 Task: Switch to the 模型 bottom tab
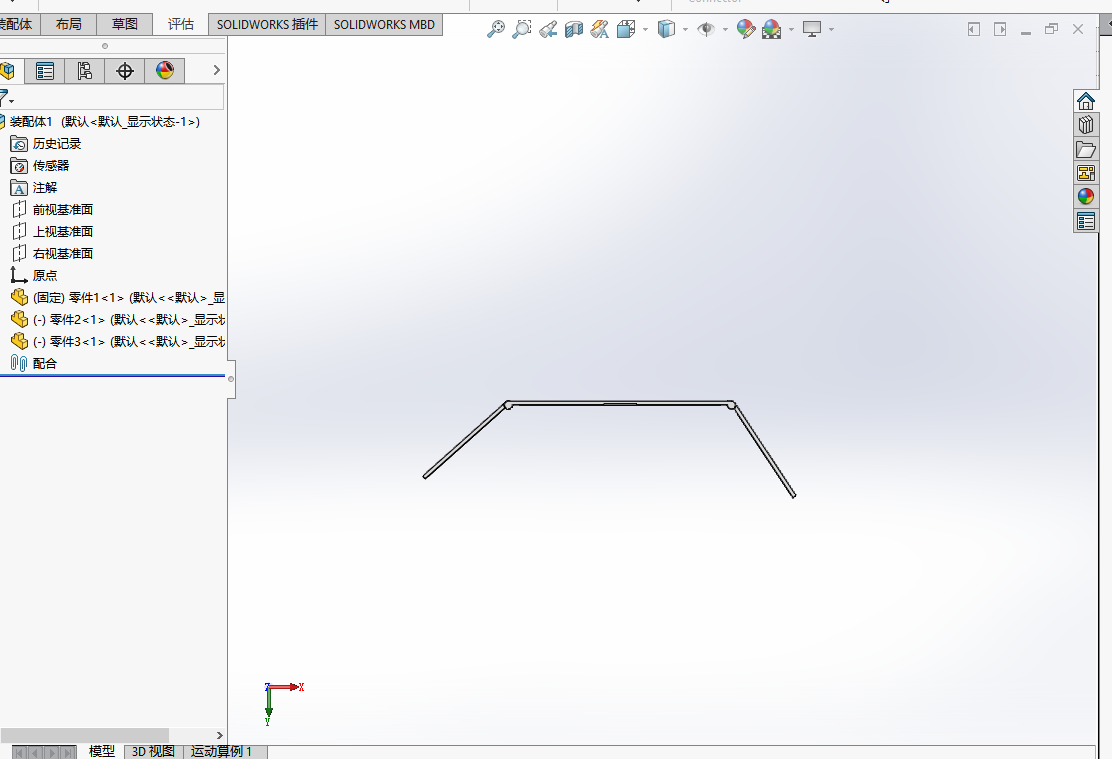tap(101, 751)
